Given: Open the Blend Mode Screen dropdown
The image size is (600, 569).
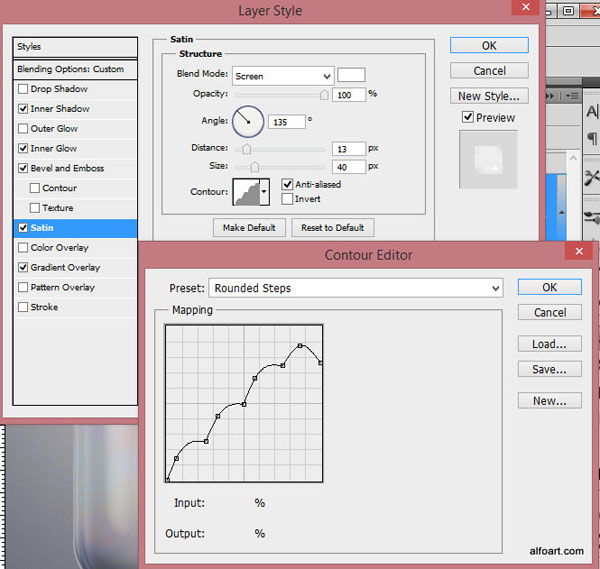Looking at the screenshot, I should [x=283, y=76].
